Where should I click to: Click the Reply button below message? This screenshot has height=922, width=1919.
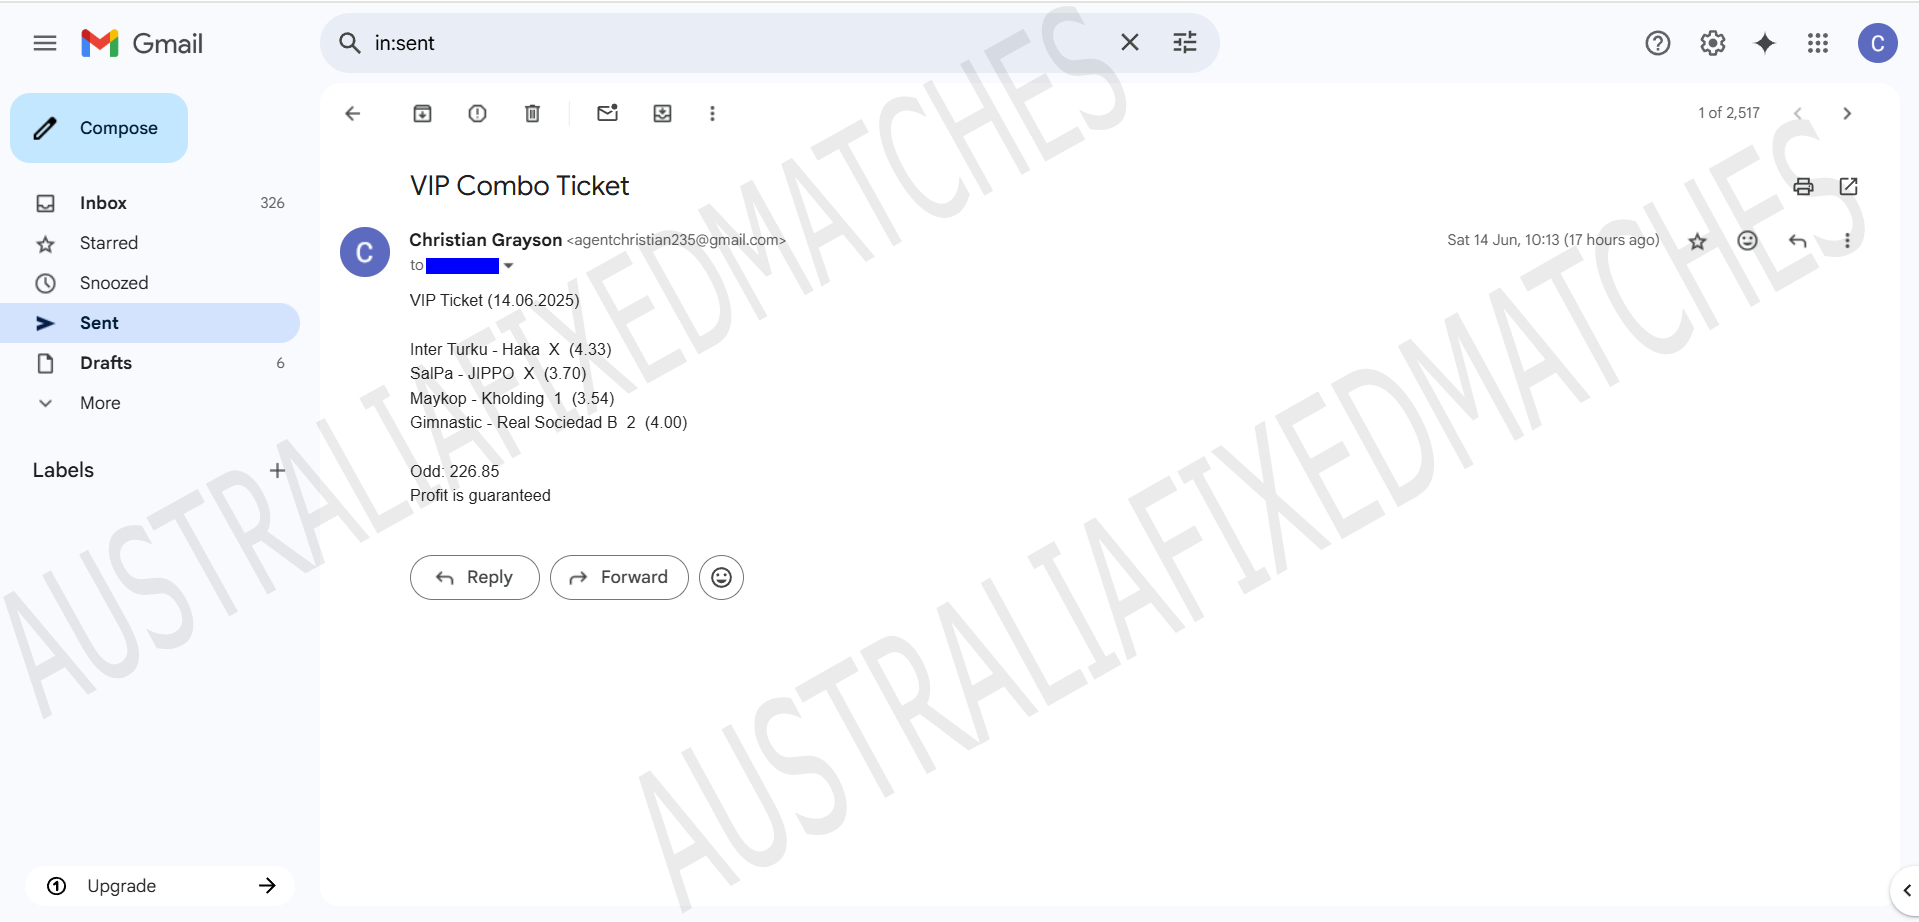click(x=475, y=577)
